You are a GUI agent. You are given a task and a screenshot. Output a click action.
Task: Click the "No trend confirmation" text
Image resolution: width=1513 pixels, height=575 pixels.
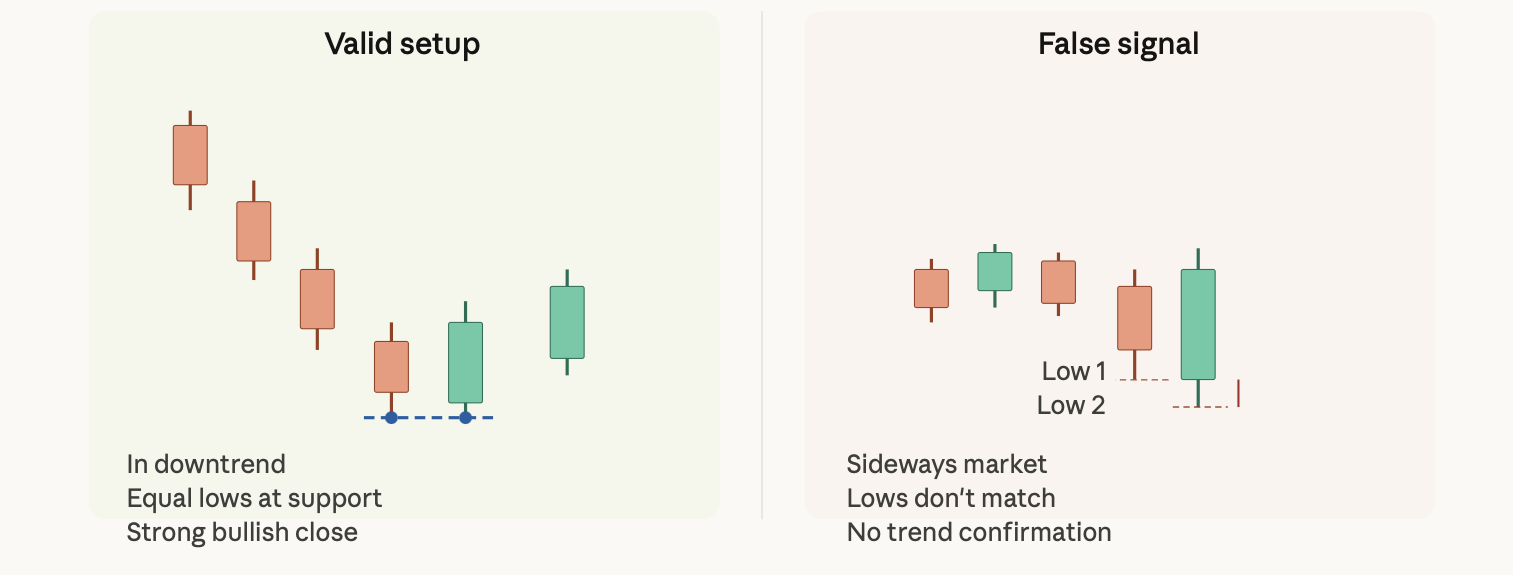click(x=979, y=532)
